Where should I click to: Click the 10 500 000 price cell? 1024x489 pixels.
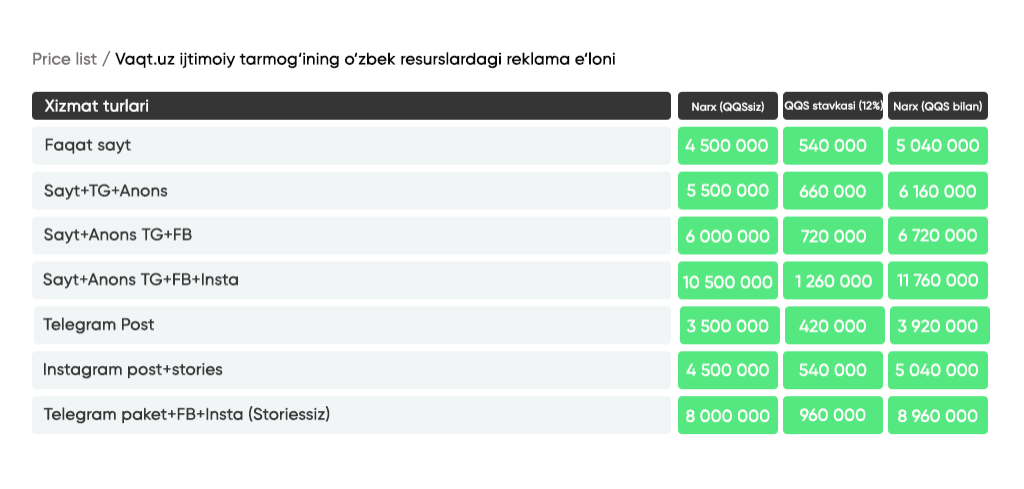728,281
